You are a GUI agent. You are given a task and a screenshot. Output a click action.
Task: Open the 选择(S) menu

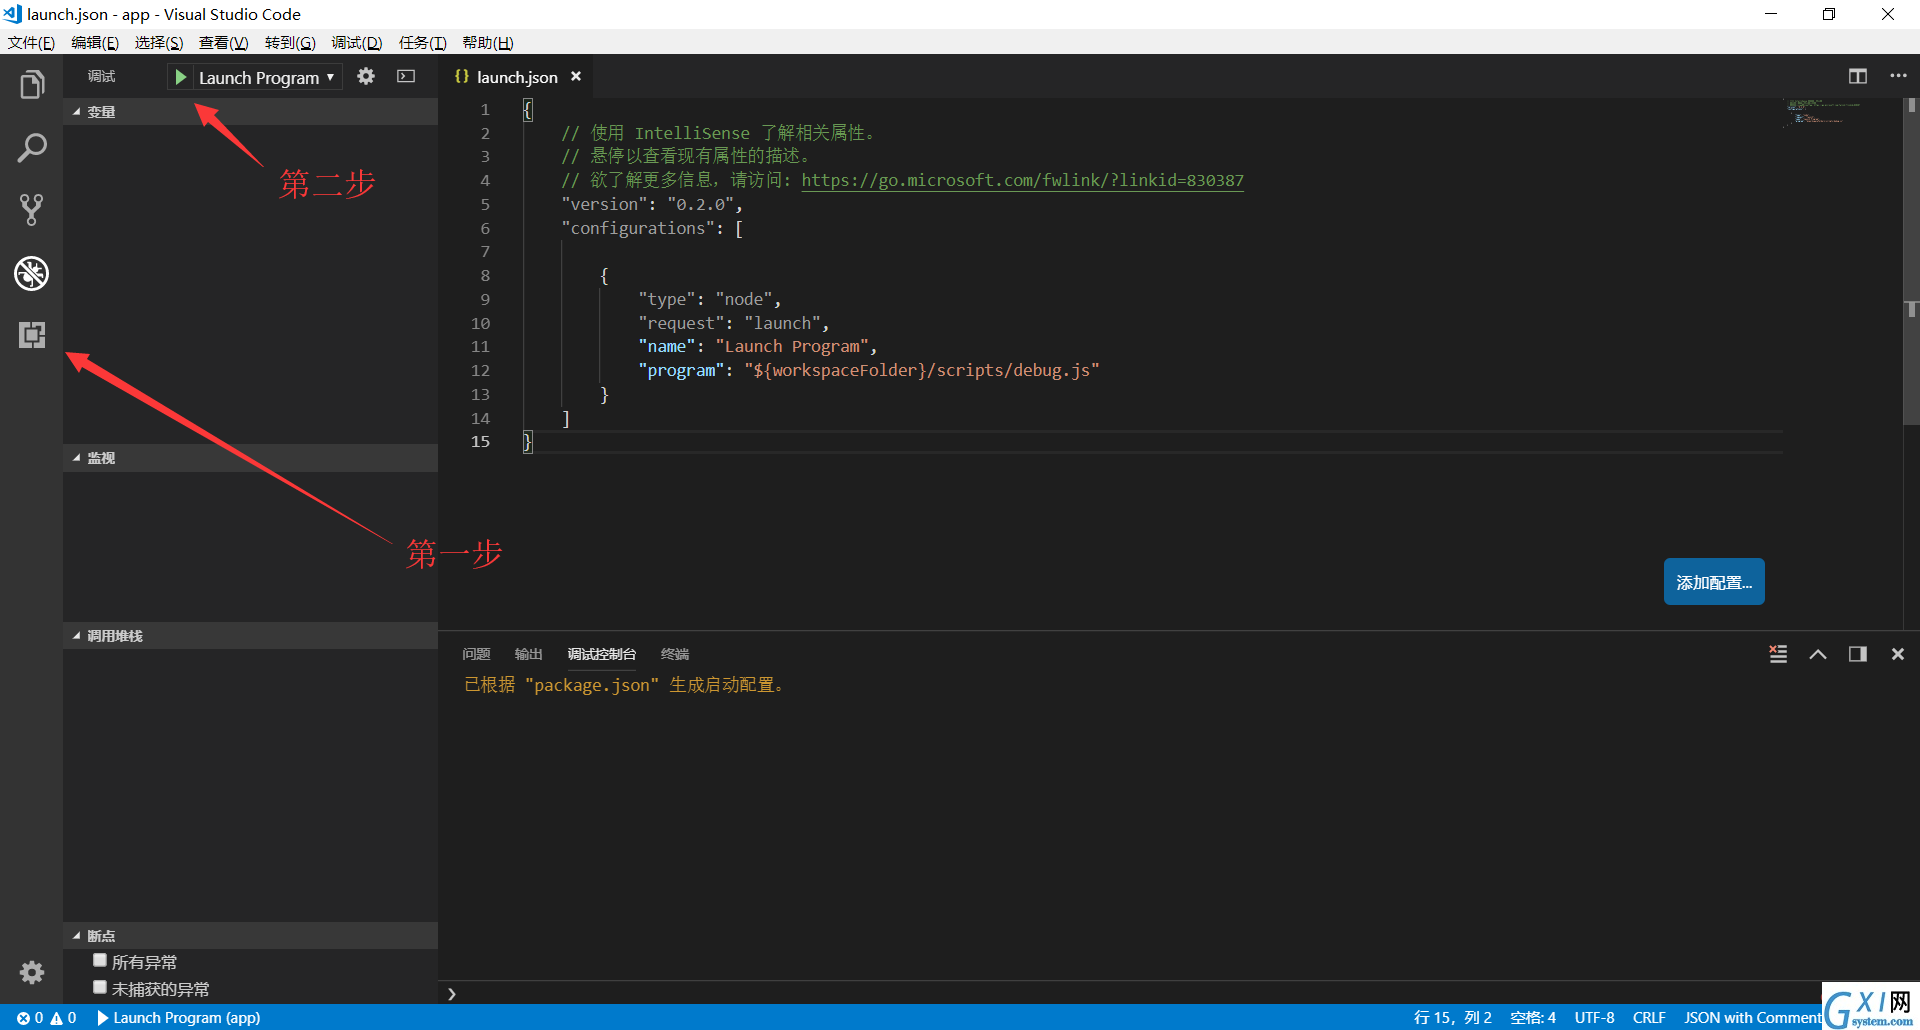pos(159,43)
